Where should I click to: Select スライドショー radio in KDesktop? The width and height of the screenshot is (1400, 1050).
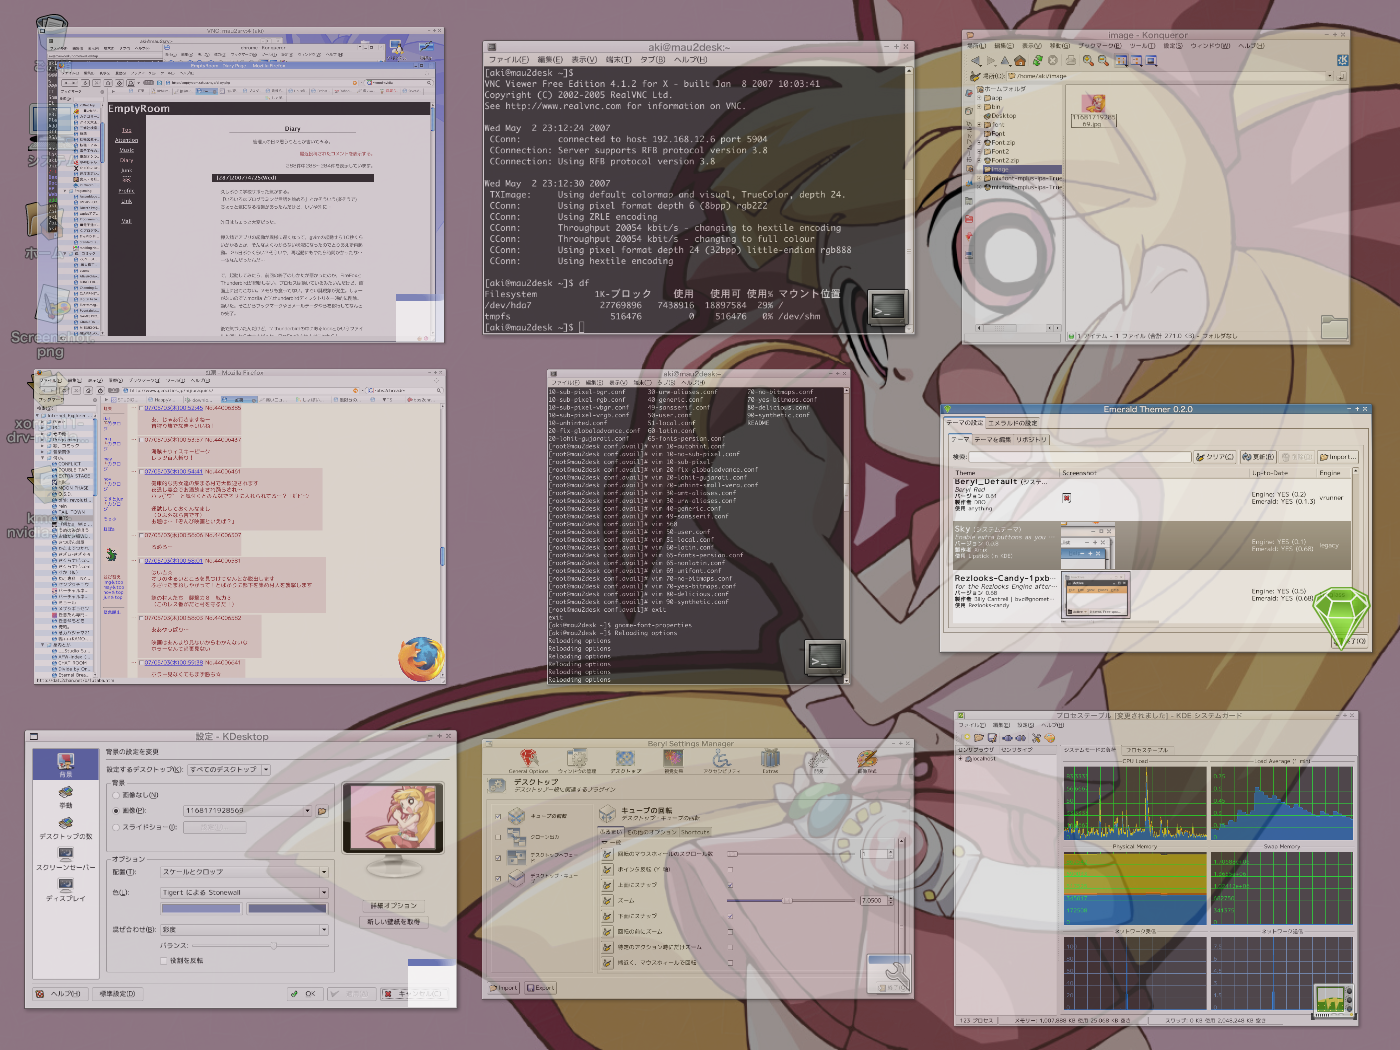point(116,827)
